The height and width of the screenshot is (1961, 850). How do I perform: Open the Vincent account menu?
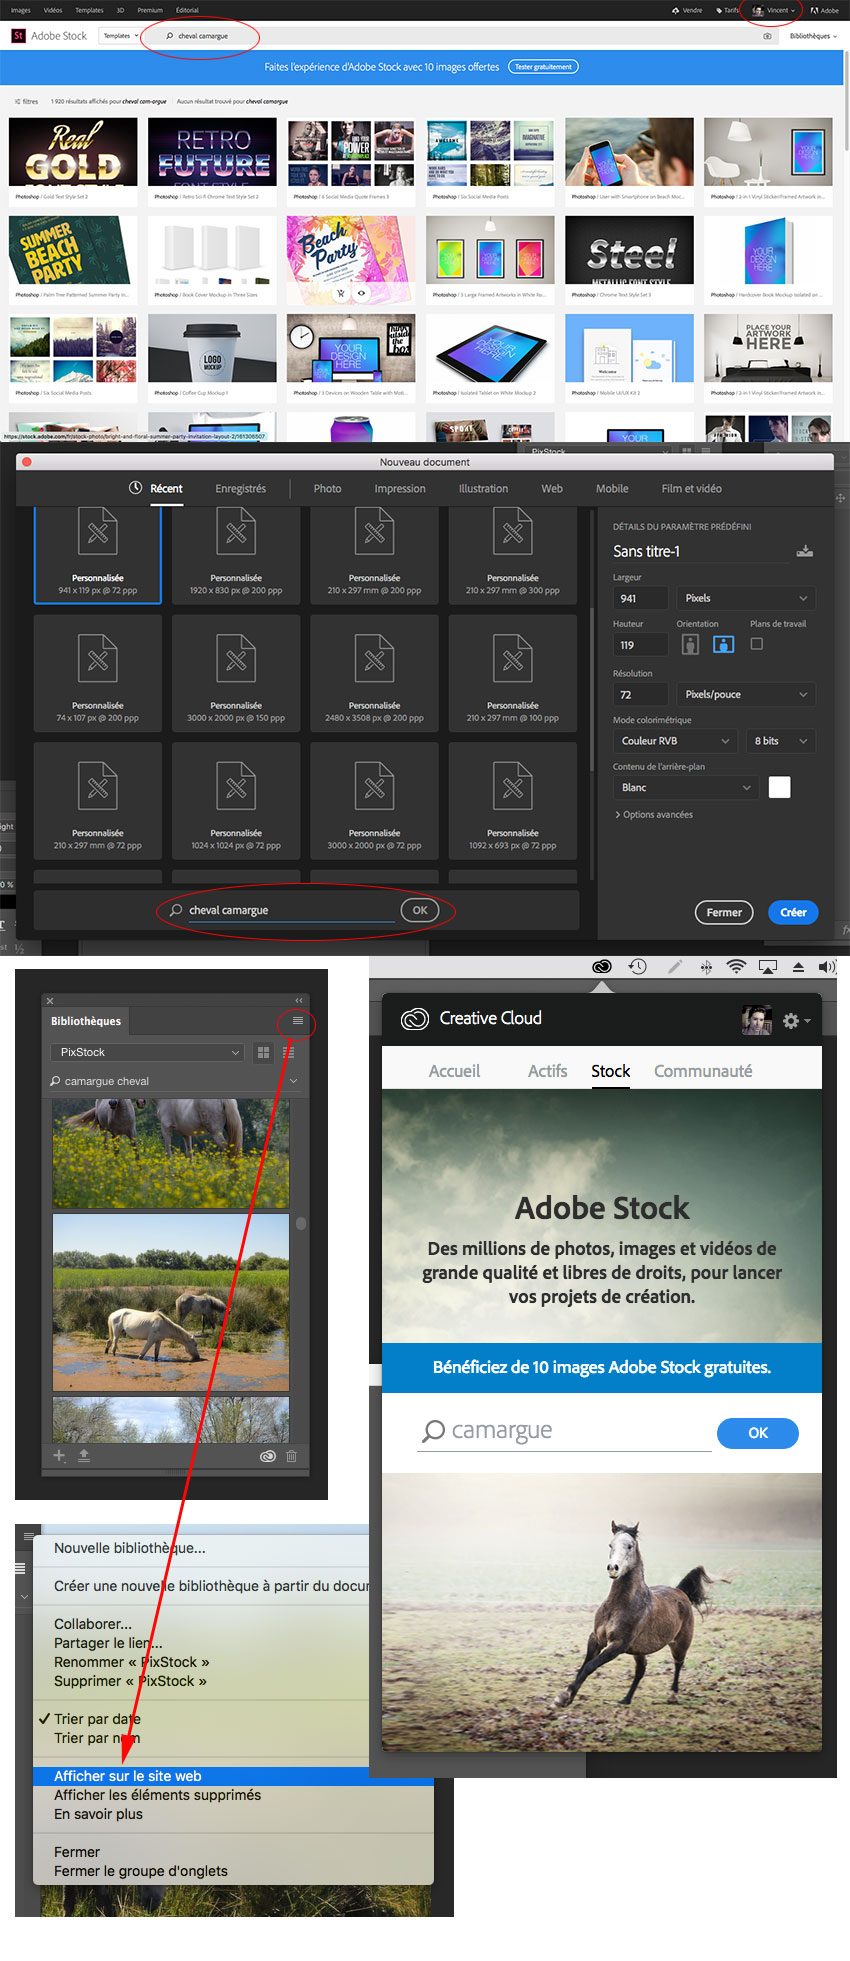776,10
